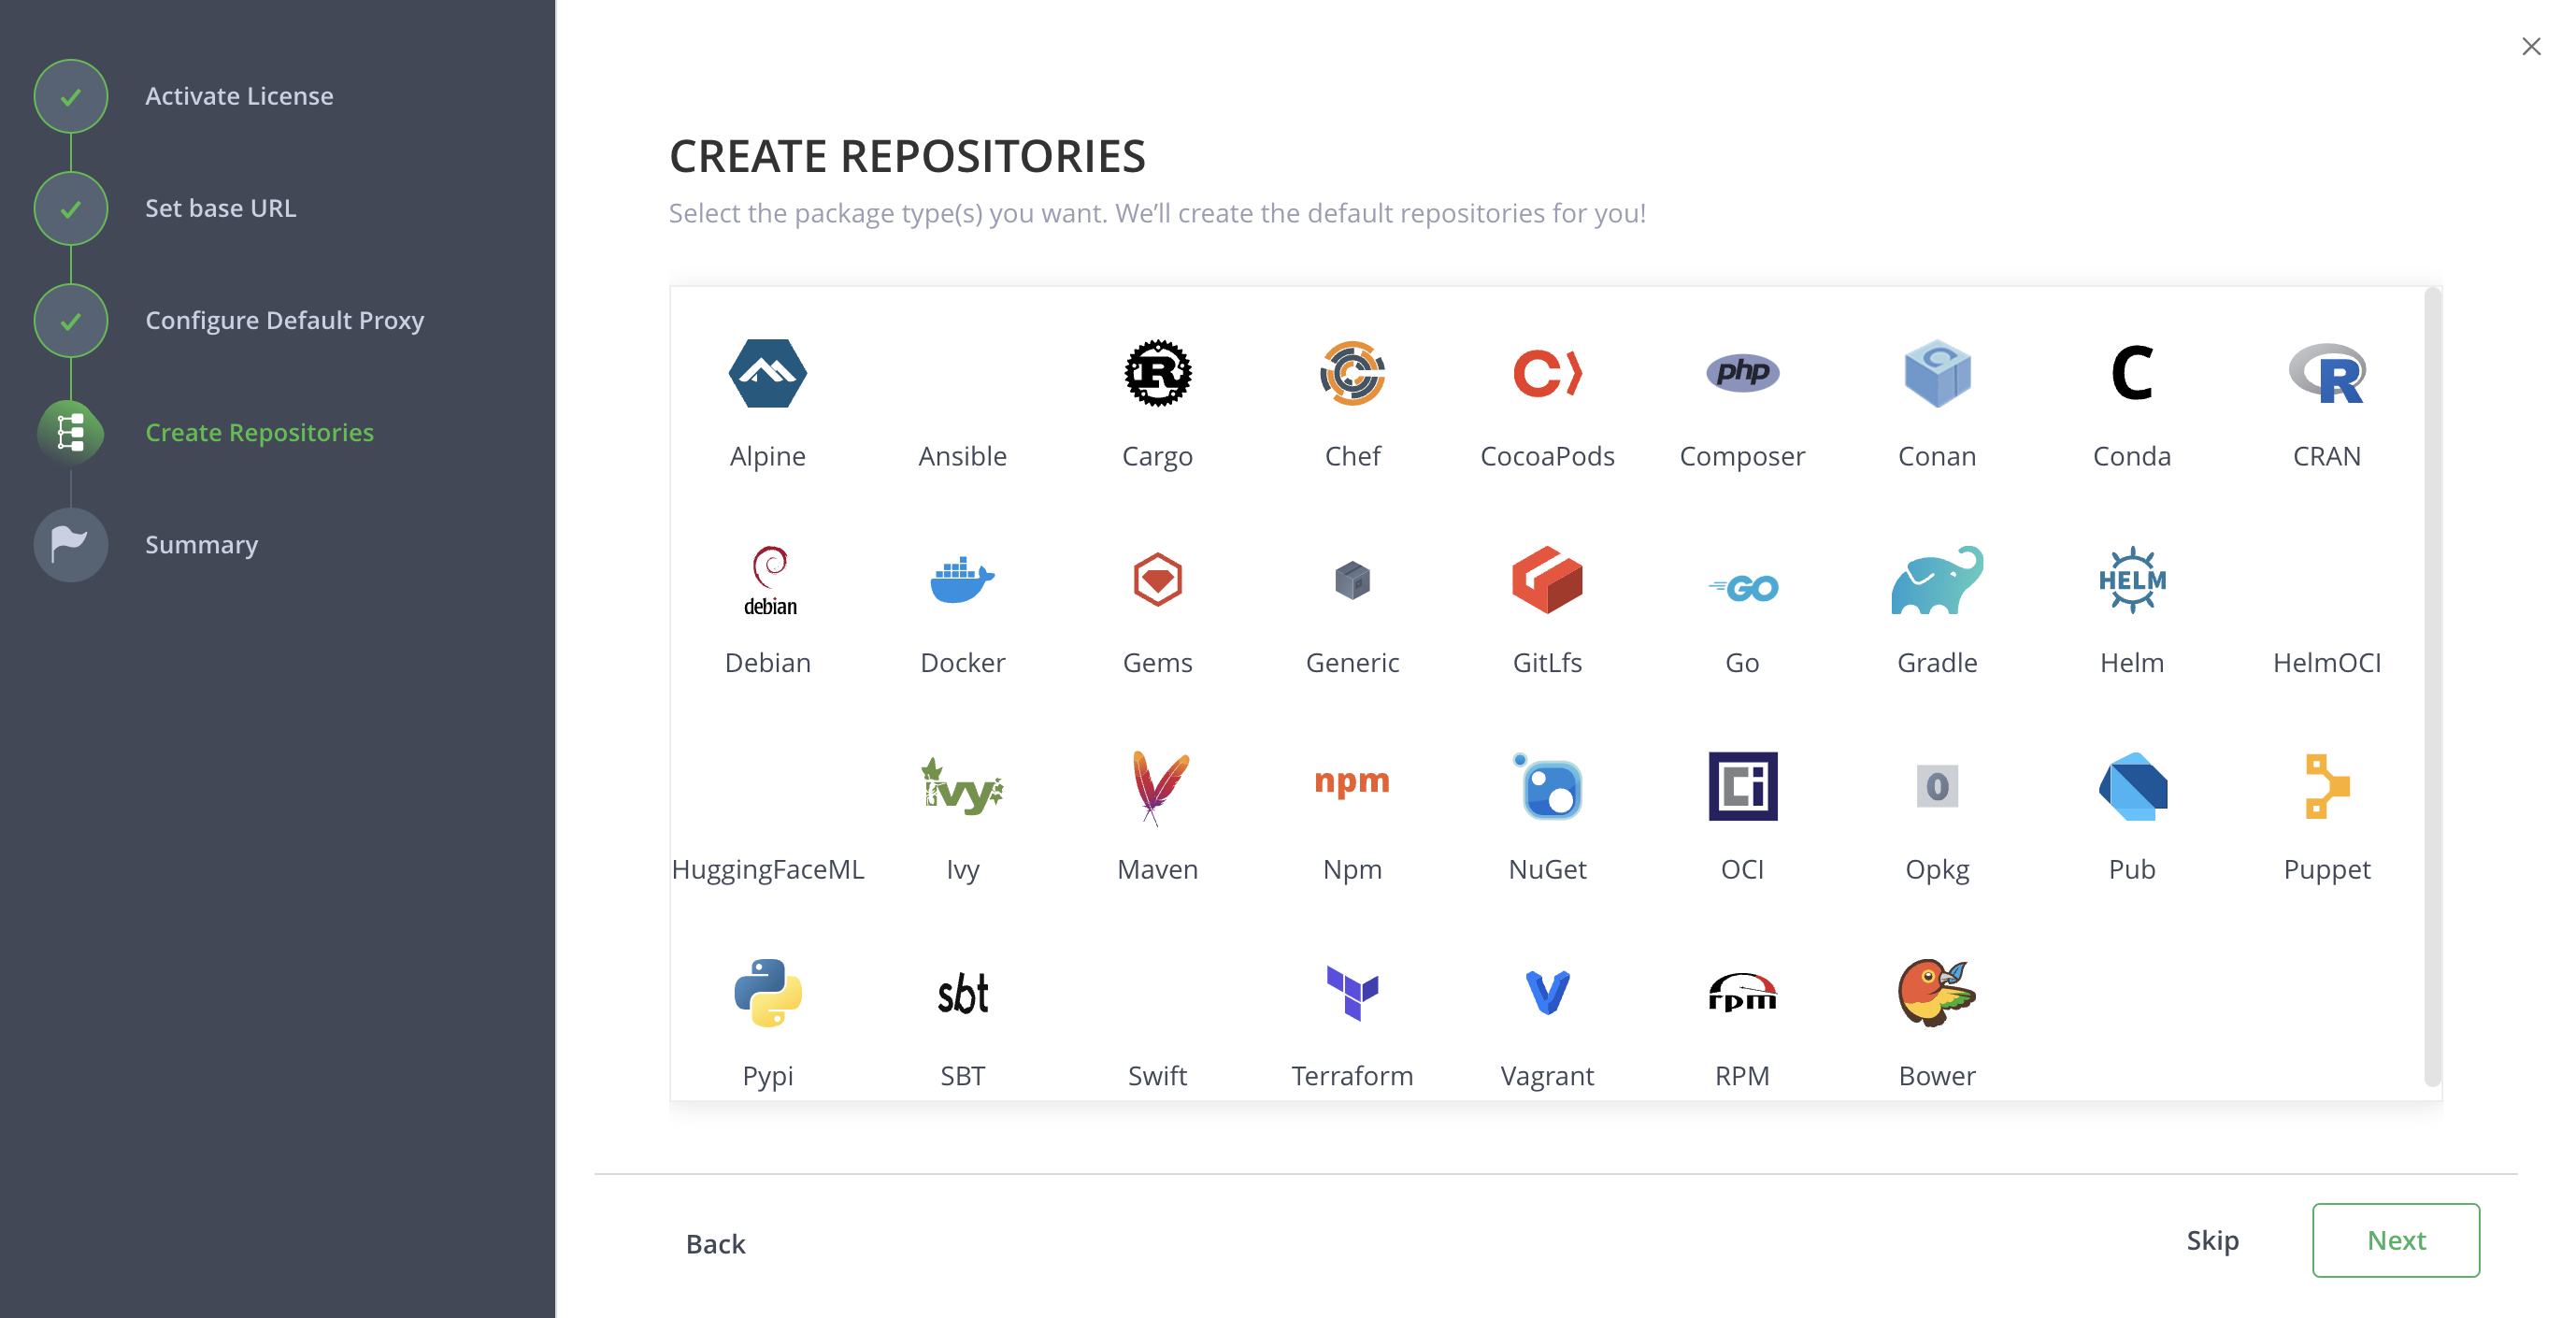
Task: Skip the repository creation step
Action: [x=2213, y=1240]
